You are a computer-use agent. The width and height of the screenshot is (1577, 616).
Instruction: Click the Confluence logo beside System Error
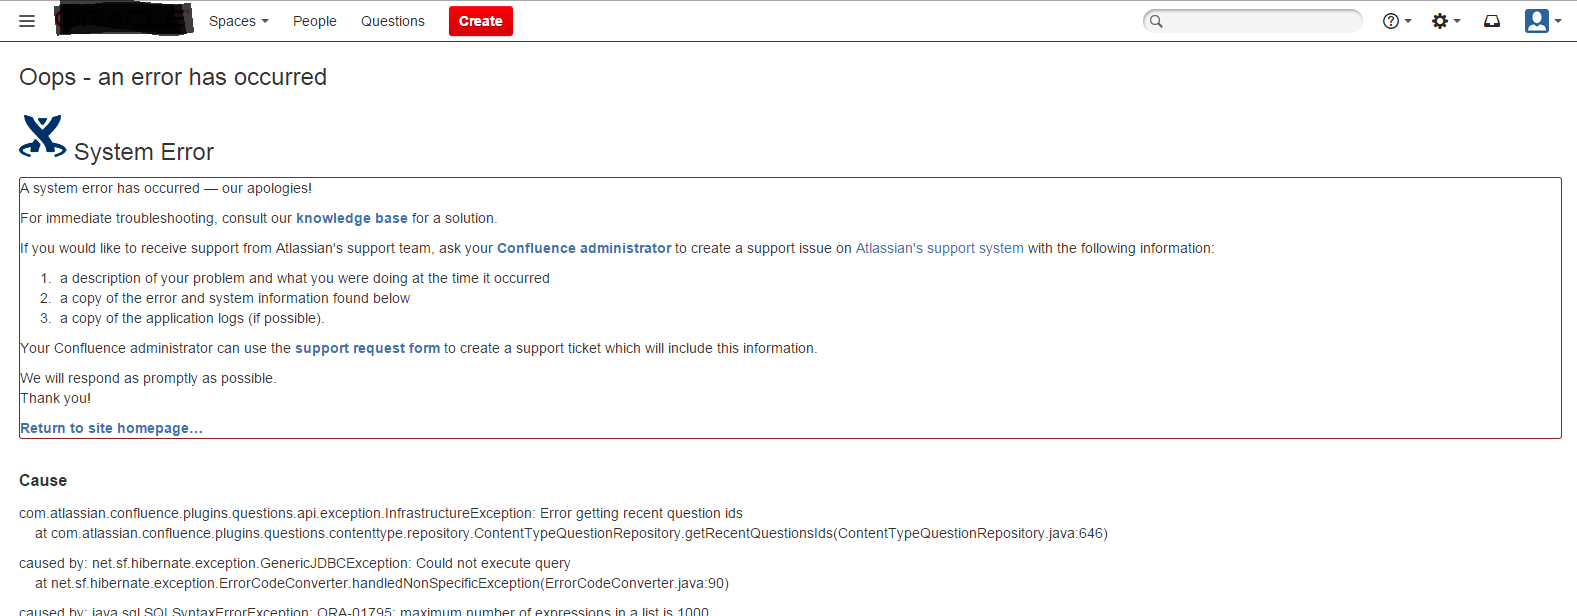pos(43,137)
